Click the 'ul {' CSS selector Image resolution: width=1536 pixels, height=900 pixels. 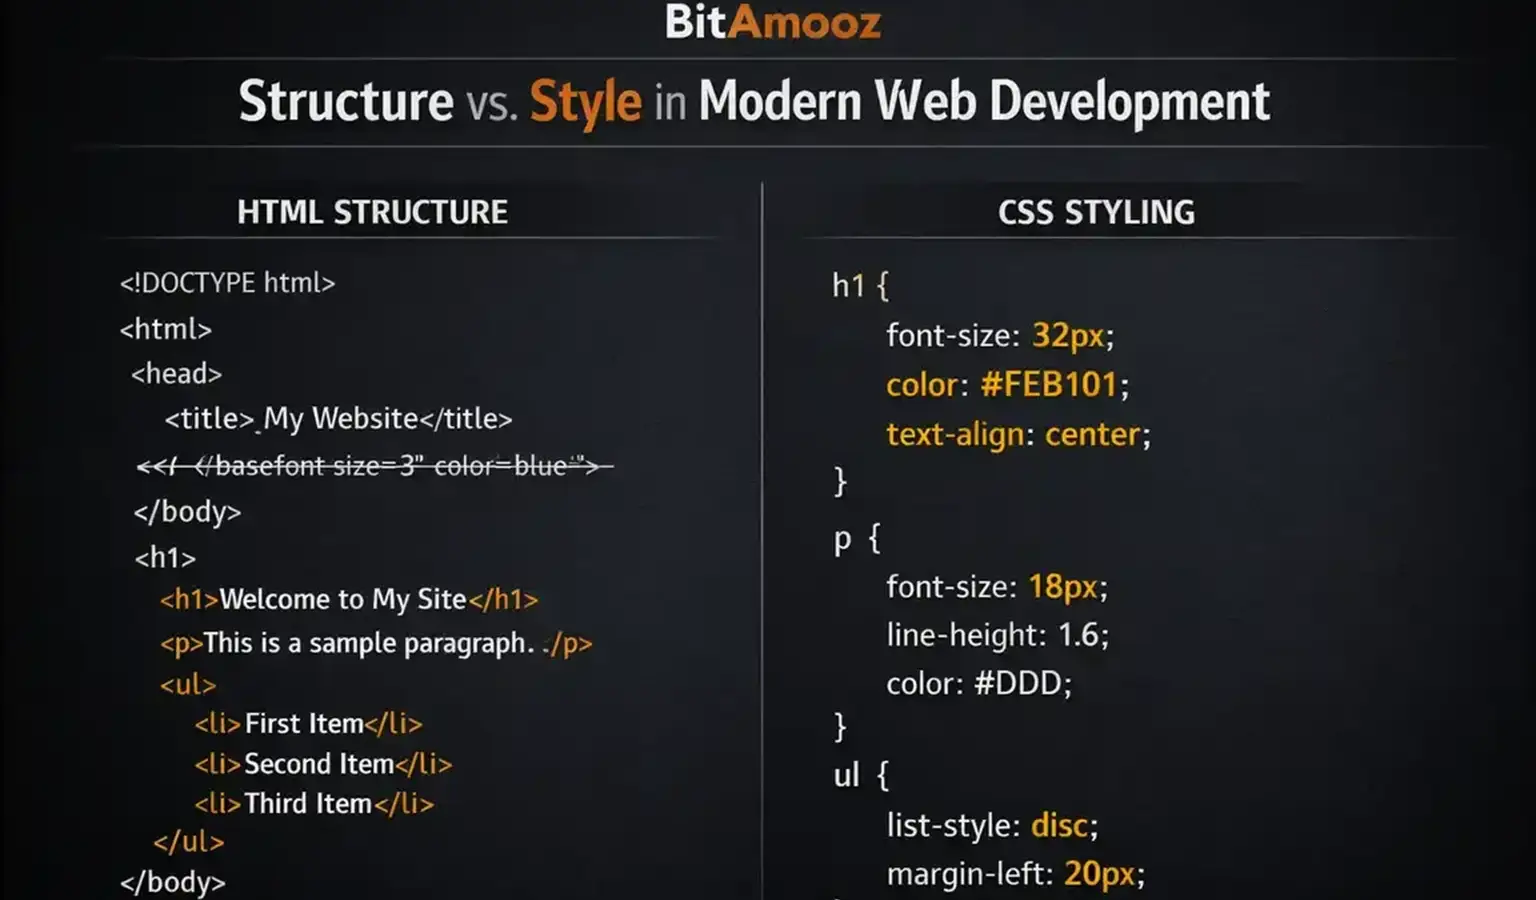[861, 775]
